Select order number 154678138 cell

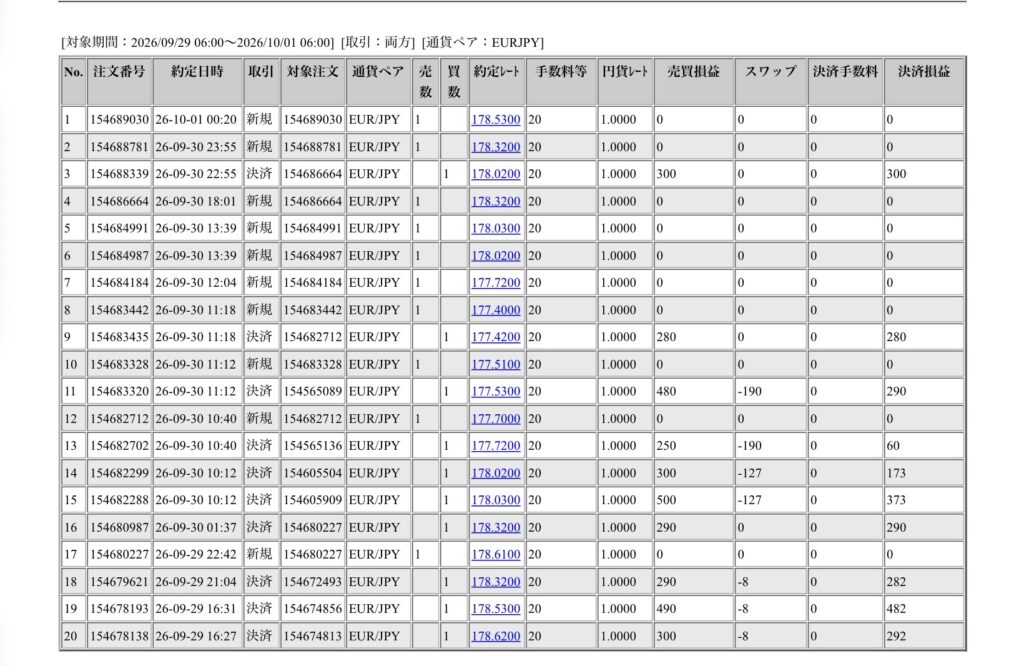pos(120,635)
